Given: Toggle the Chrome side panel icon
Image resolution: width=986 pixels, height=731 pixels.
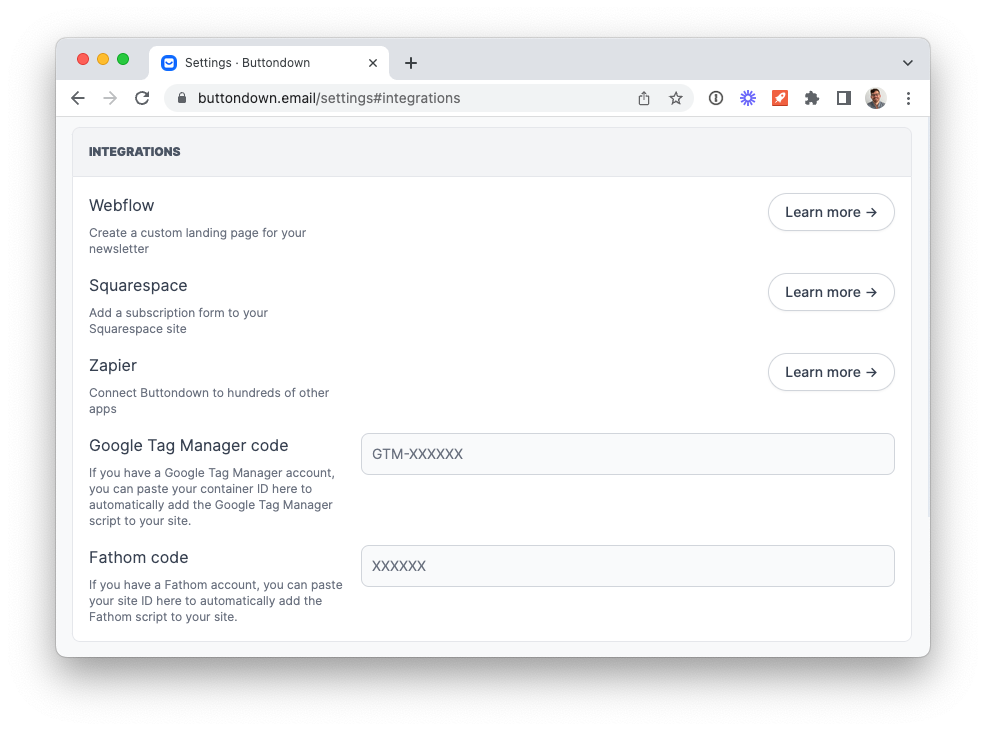Looking at the screenshot, I should pos(843,98).
